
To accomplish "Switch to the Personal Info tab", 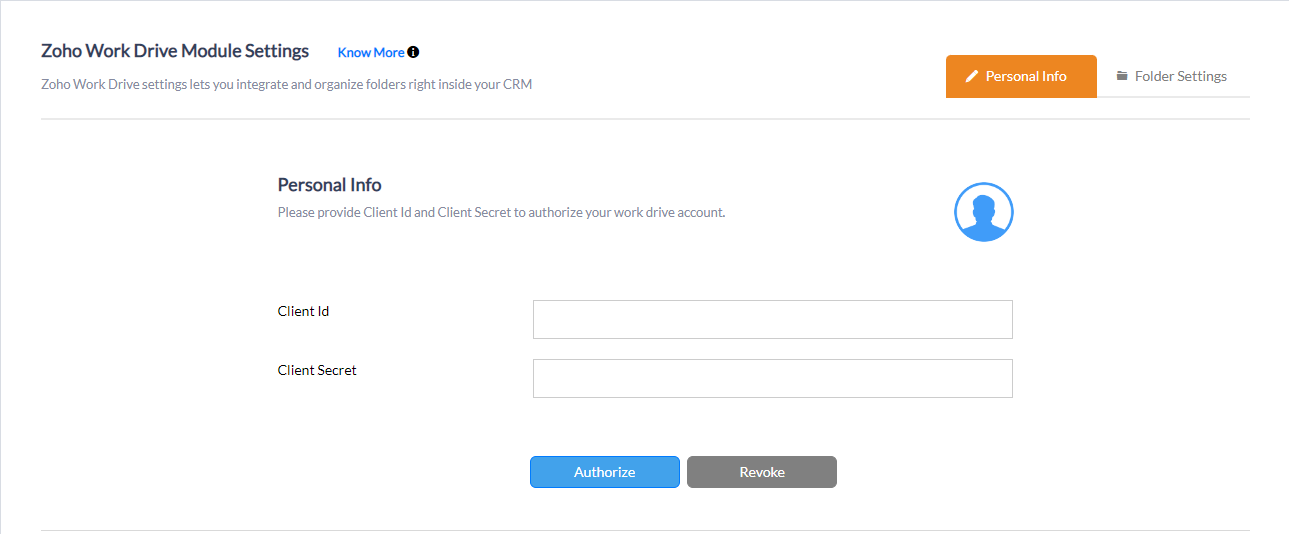I will click(1021, 76).
